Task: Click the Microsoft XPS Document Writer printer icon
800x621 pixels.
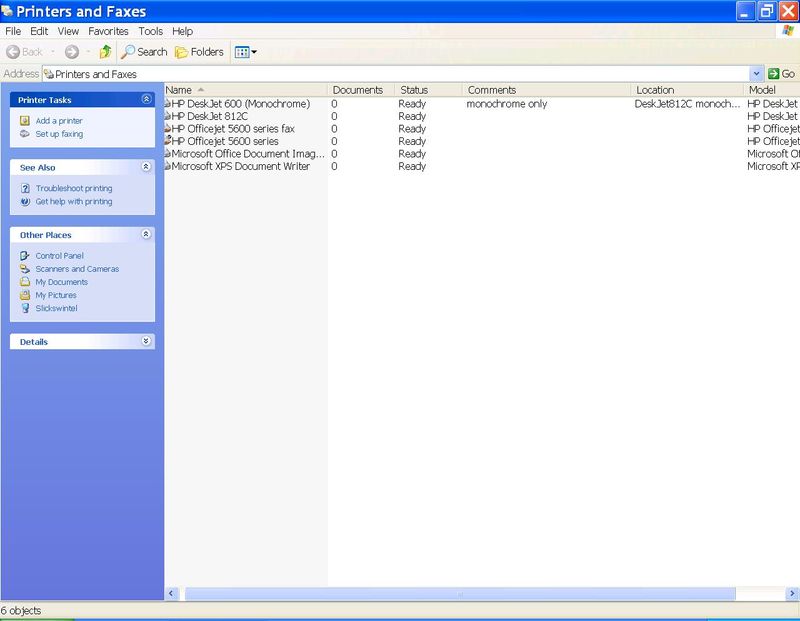Action: [x=167, y=166]
